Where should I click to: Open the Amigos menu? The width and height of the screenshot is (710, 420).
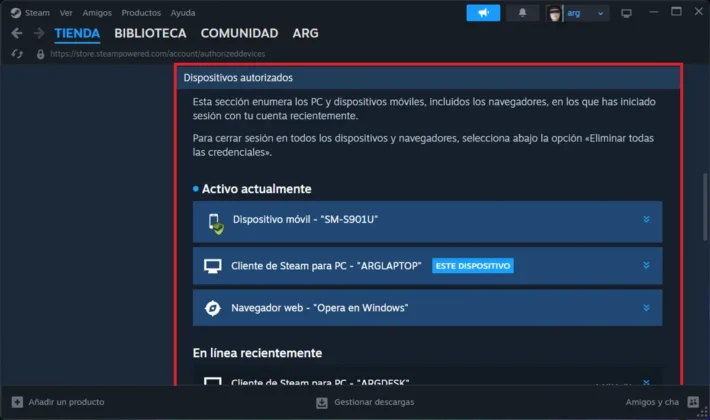[x=97, y=13]
